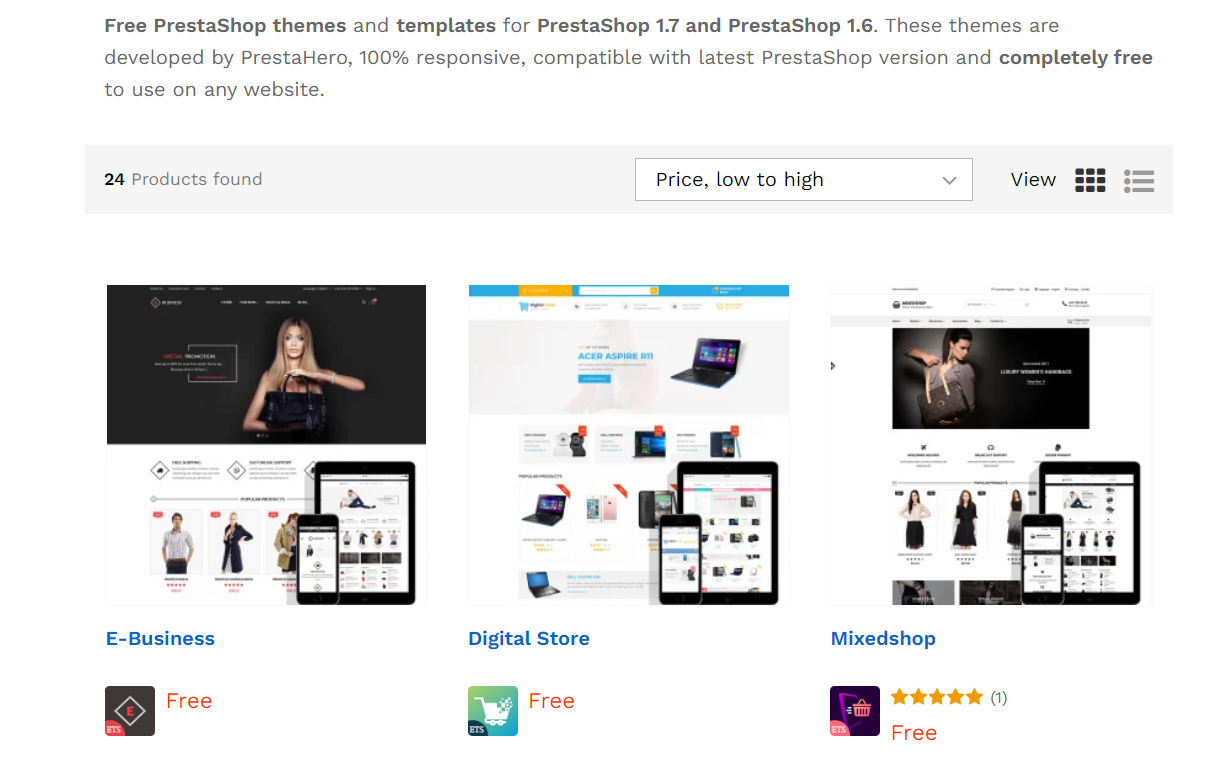Click the View label beside layout icons
1218x766 pixels.
click(1033, 180)
